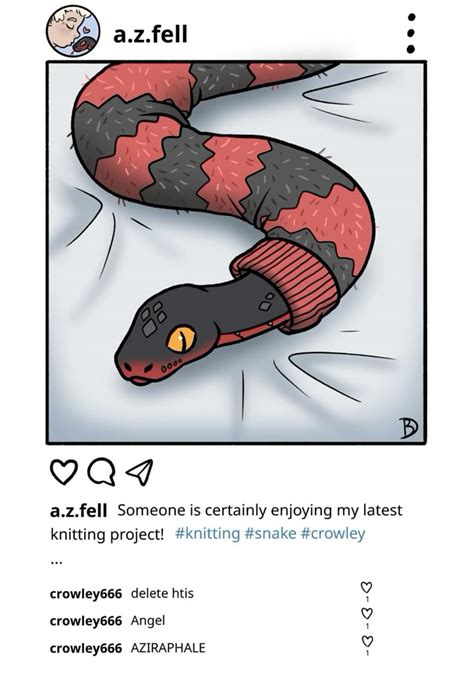This screenshot has width=474, height=684.
Task: Share post with paper plane icon
Action: pyautogui.click(x=140, y=472)
